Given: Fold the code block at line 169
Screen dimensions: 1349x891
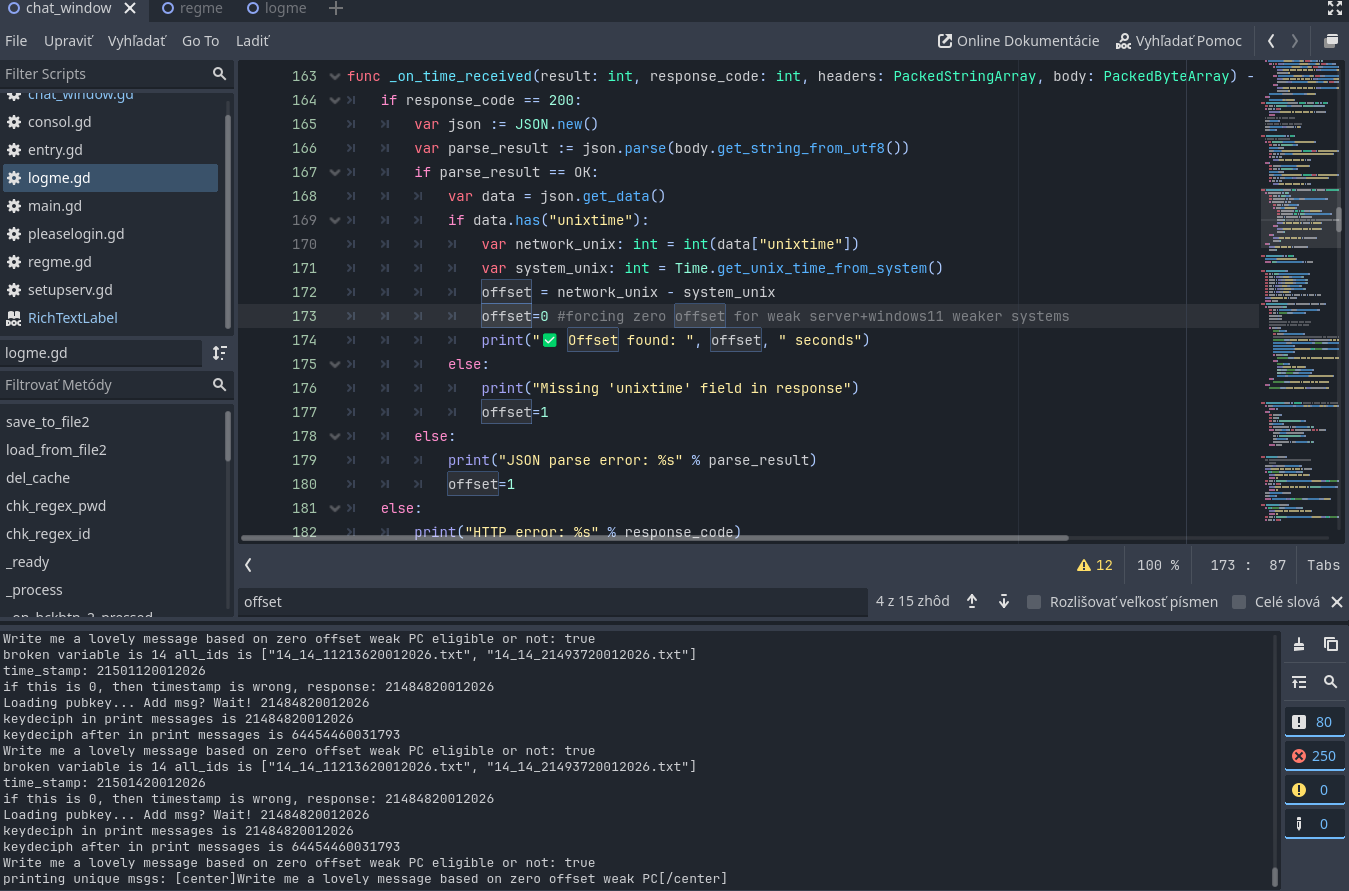Looking at the screenshot, I should pyautogui.click(x=334, y=220).
